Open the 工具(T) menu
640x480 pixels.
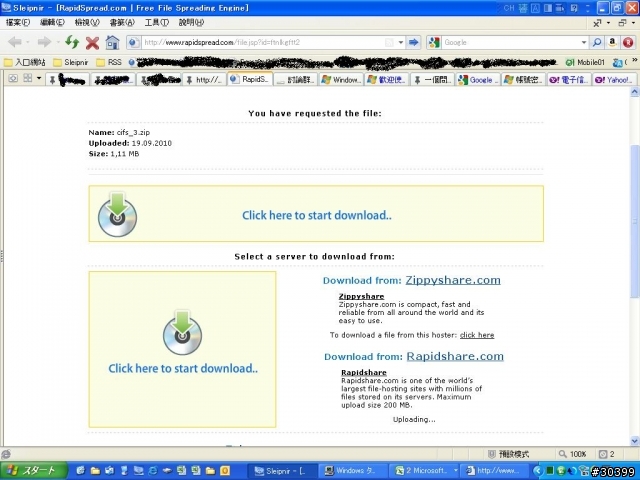pos(157,22)
